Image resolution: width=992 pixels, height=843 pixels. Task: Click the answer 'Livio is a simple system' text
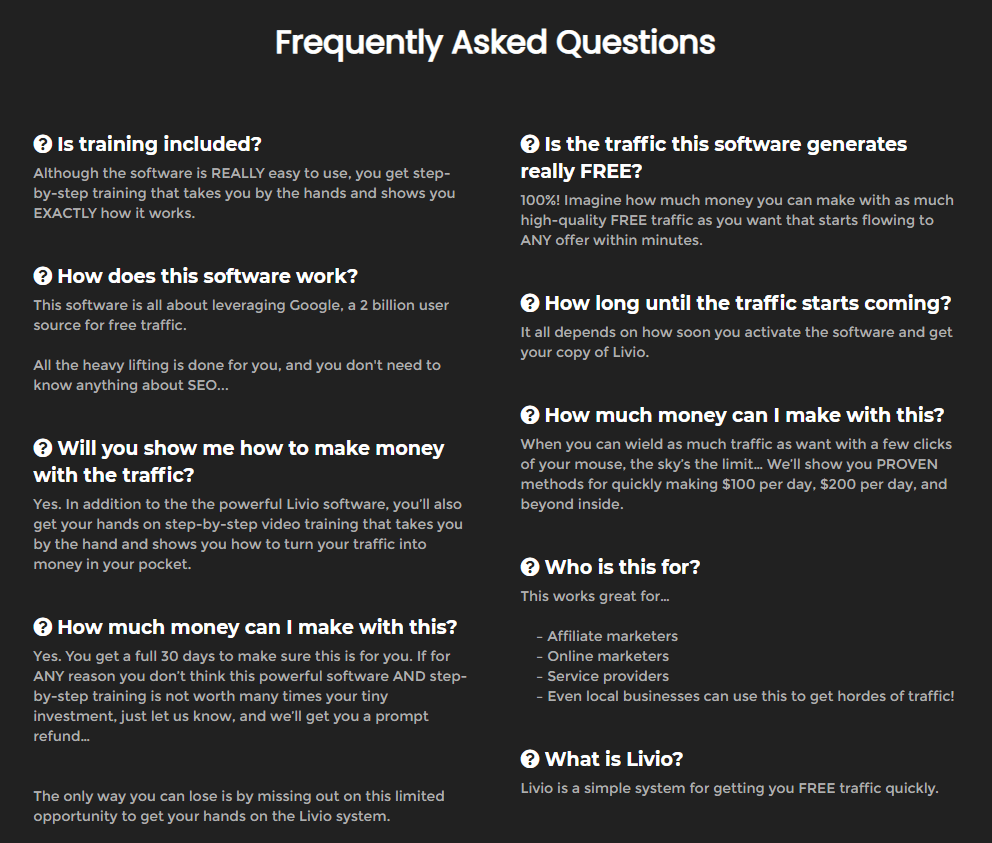point(729,789)
